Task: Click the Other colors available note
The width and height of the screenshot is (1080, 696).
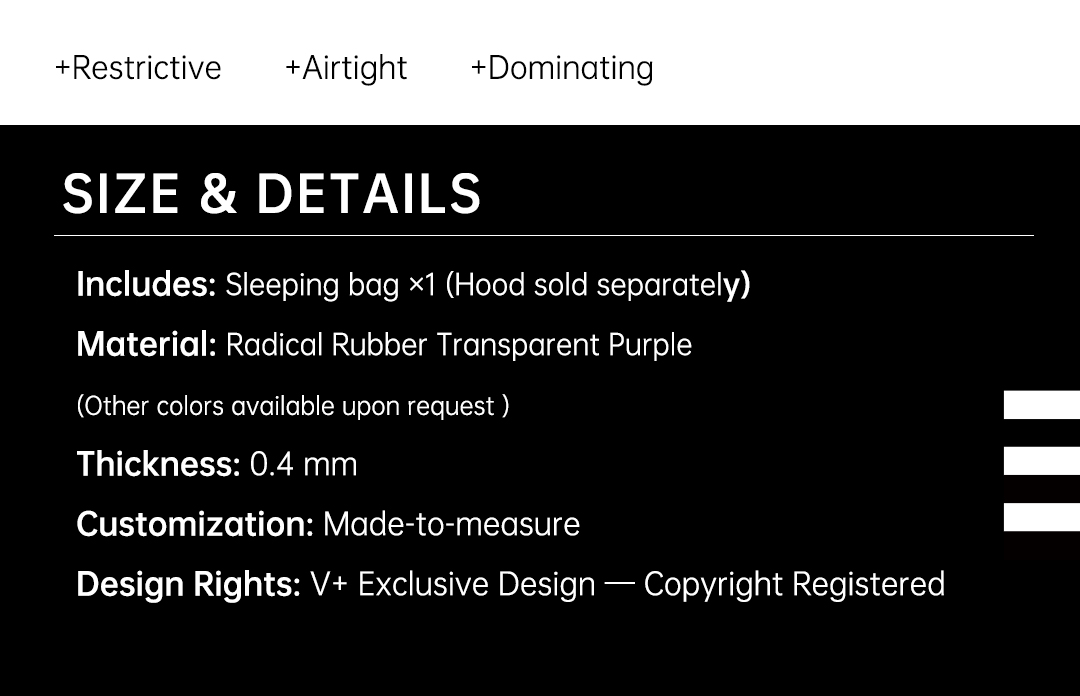Action: click(292, 406)
